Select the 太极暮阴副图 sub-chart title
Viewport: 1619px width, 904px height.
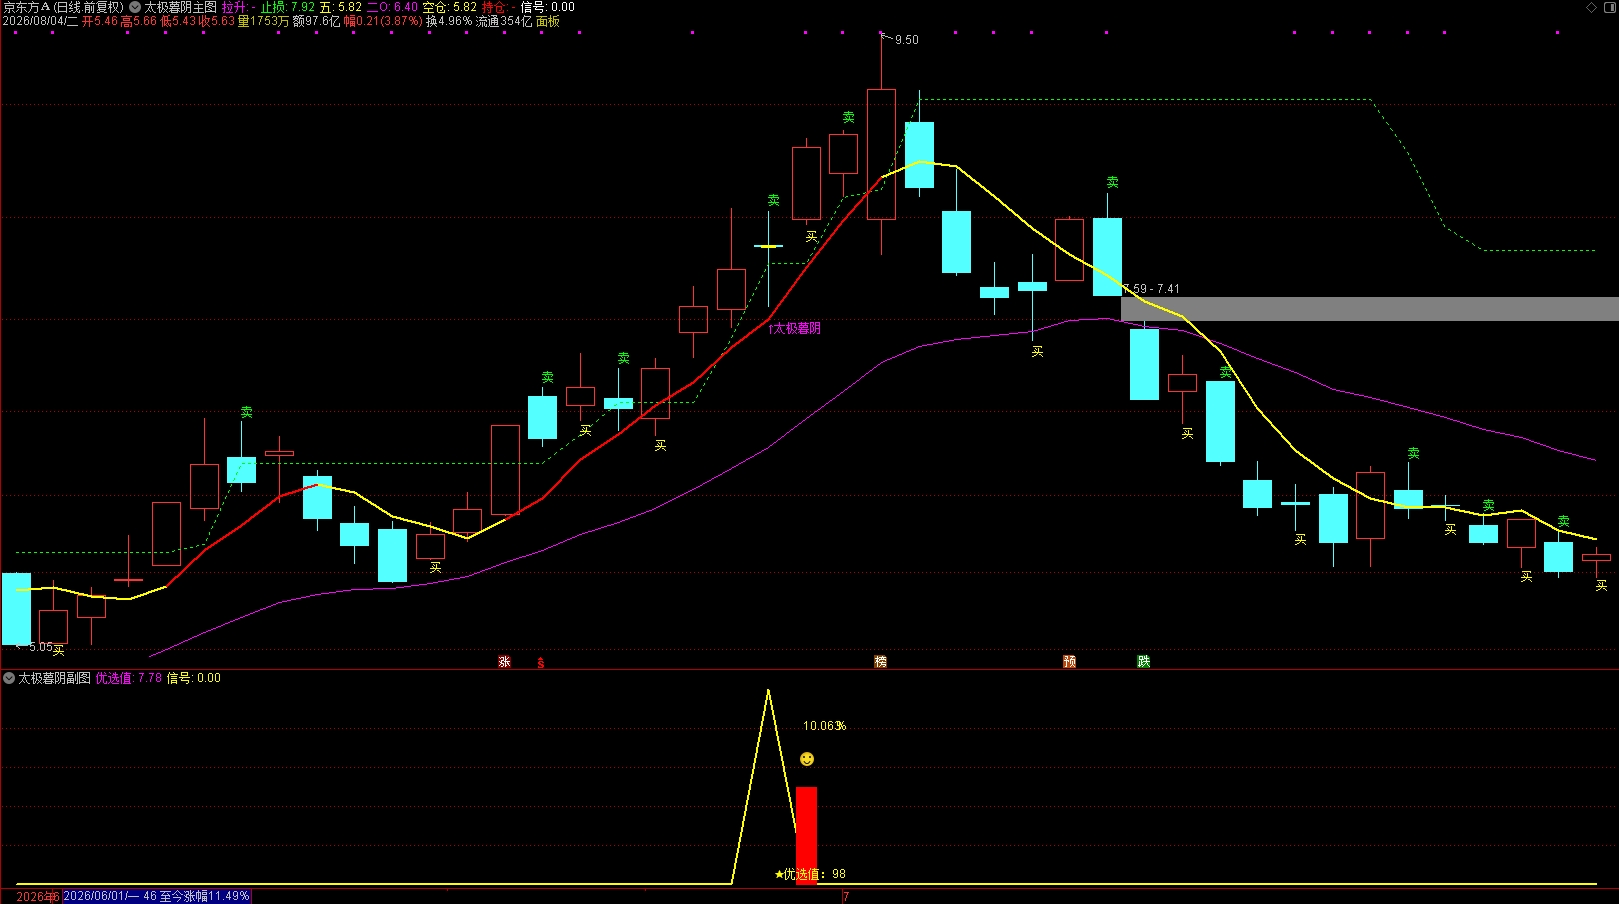(x=54, y=678)
